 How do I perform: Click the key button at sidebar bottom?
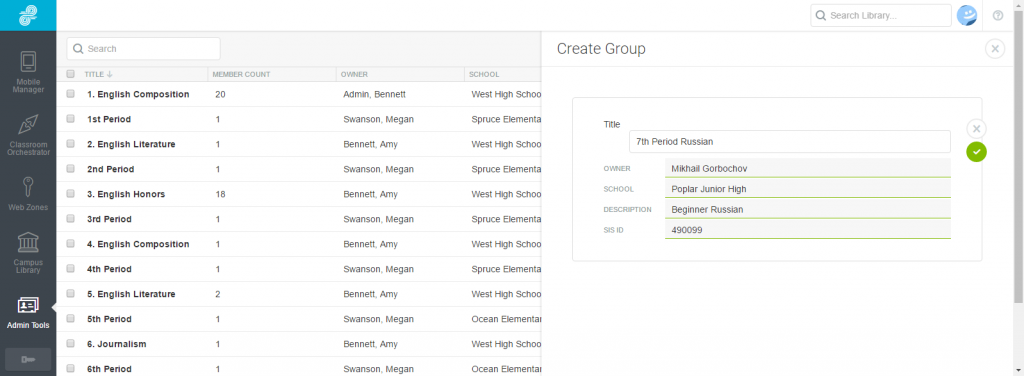click(28, 359)
